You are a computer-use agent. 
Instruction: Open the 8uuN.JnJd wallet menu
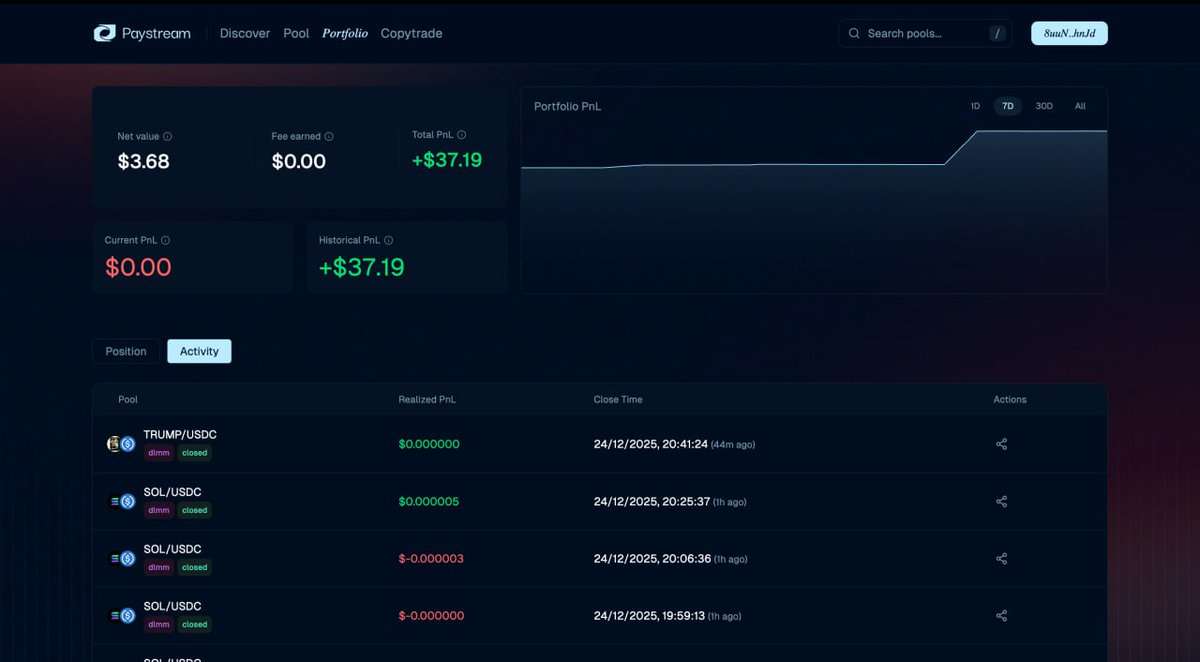[1068, 33]
